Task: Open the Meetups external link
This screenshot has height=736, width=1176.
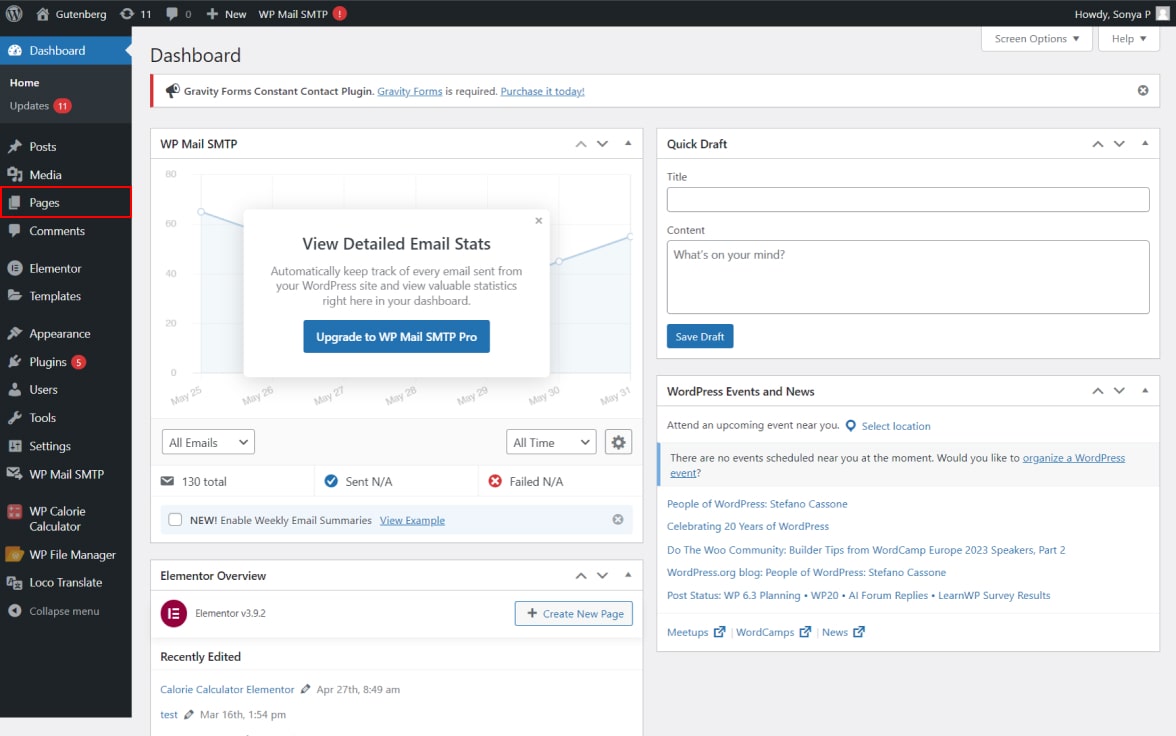Action: [696, 632]
